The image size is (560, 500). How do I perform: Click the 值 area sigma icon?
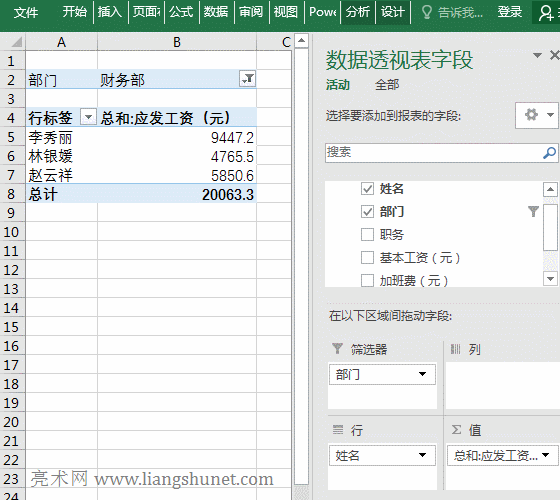point(456,430)
